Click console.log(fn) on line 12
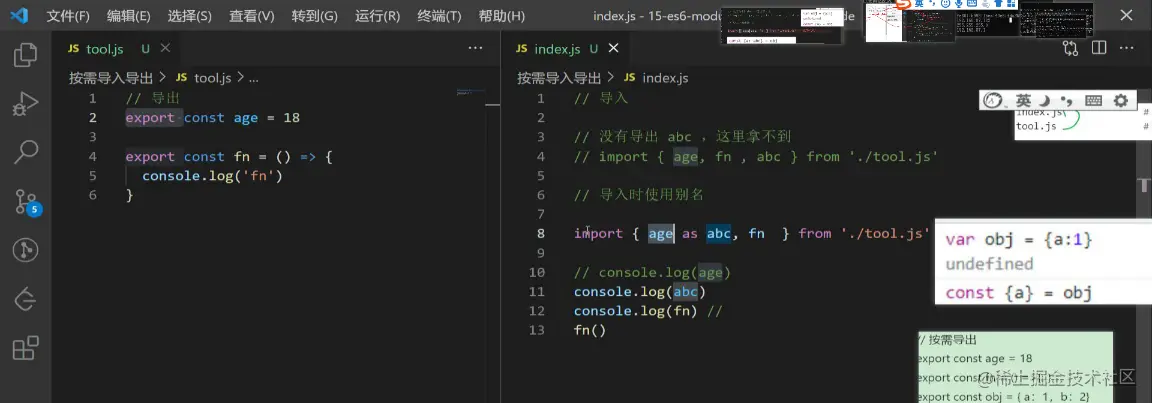1152x403 pixels. pyautogui.click(x=636, y=311)
